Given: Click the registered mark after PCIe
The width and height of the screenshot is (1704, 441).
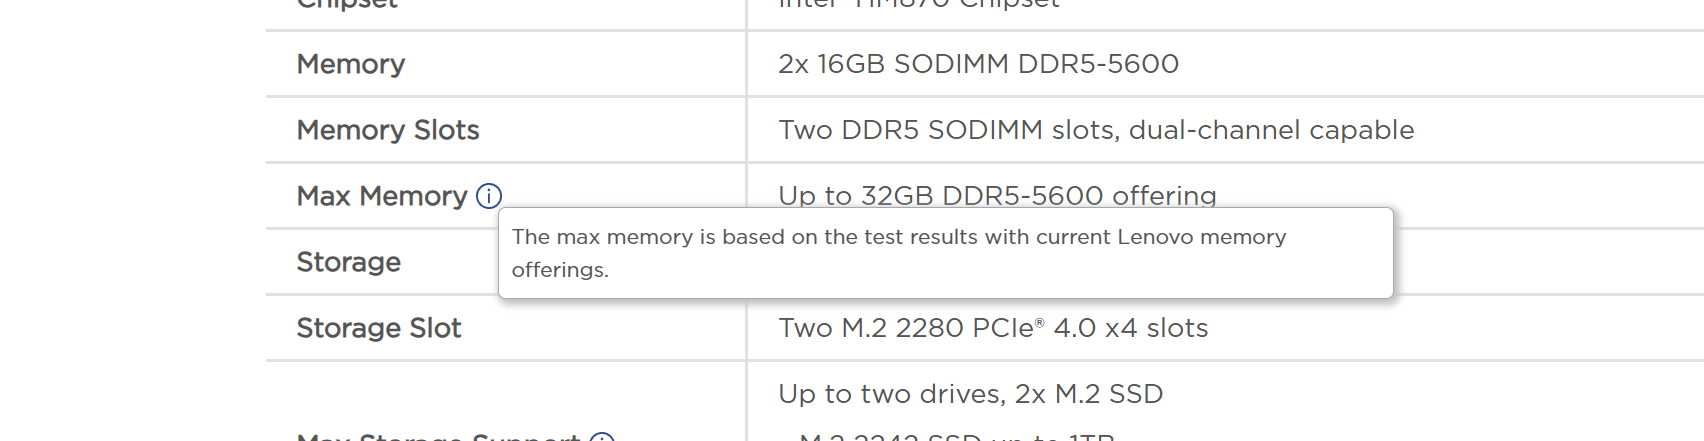Looking at the screenshot, I should click(1039, 322).
